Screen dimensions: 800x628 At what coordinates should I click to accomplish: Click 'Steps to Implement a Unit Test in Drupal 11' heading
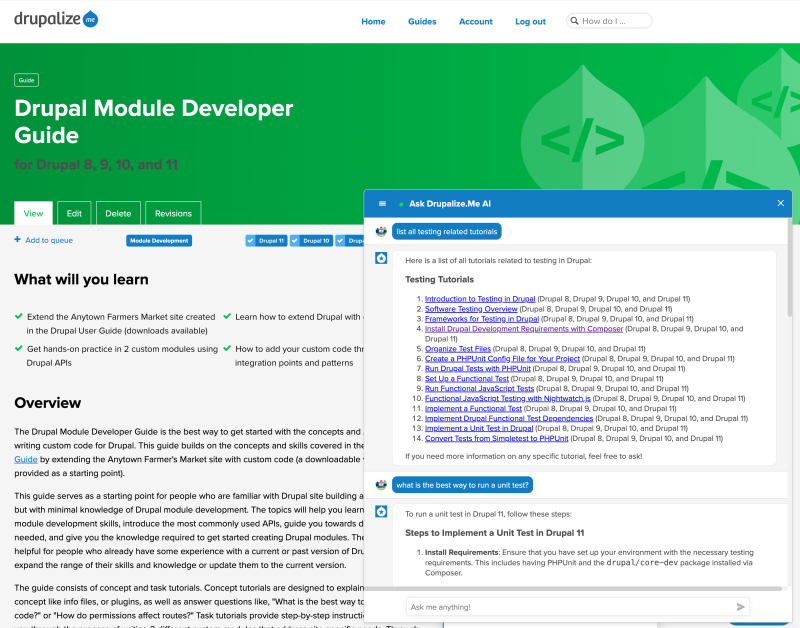(494, 533)
